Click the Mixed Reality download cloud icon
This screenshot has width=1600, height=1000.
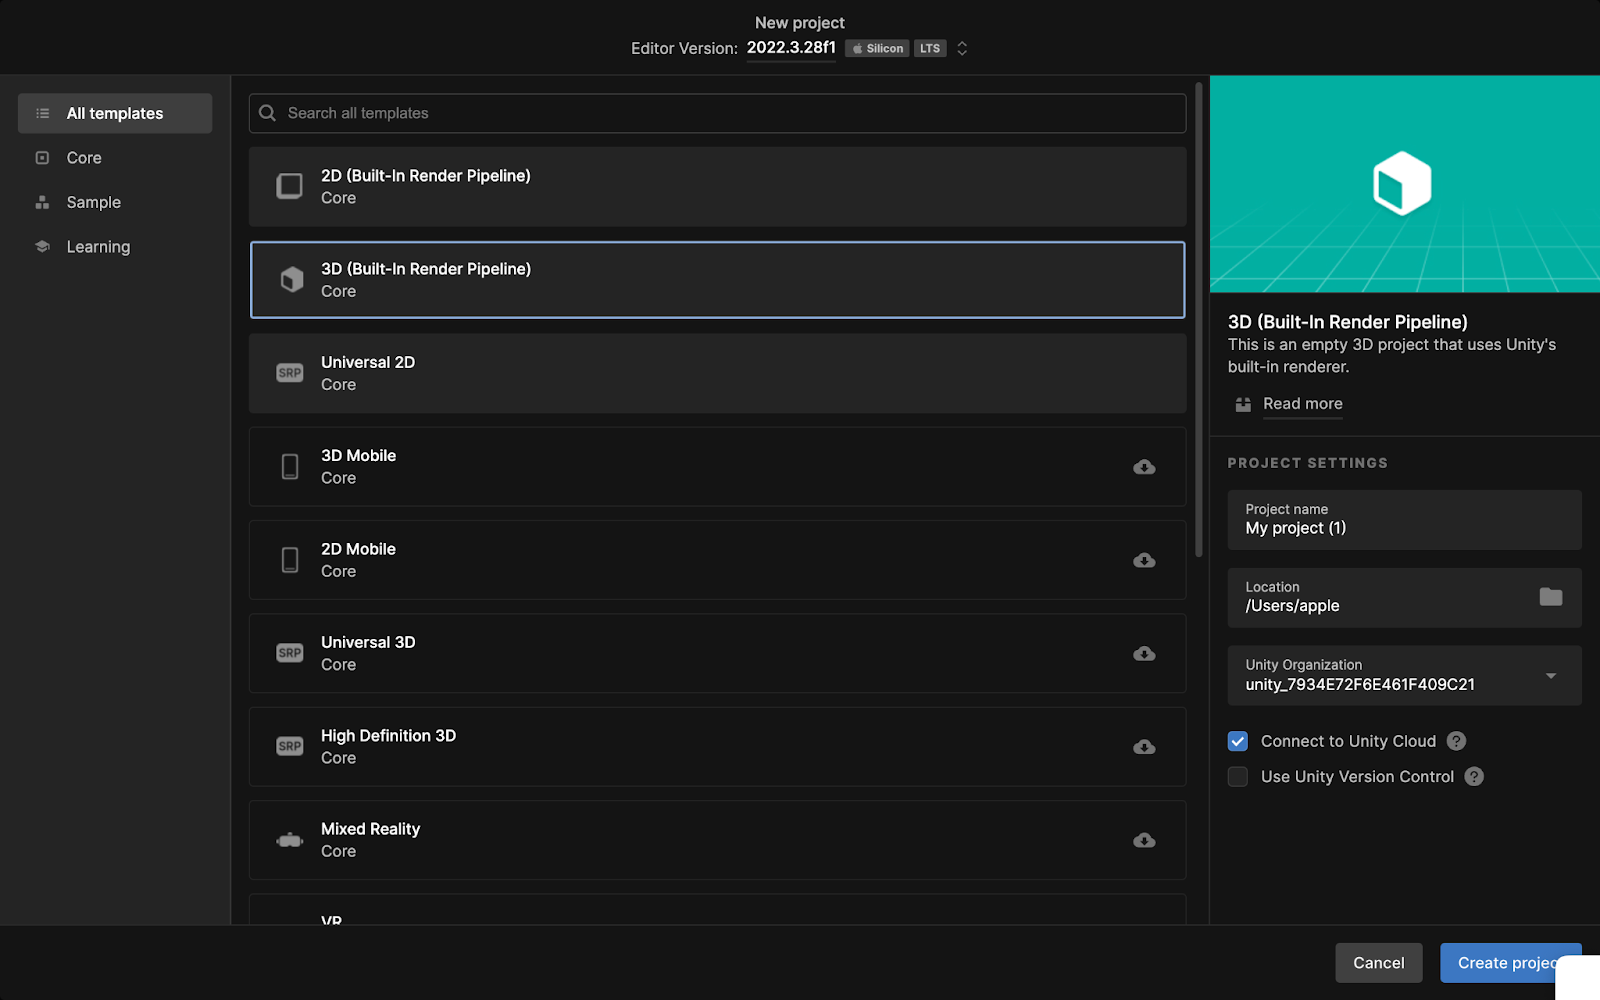pos(1144,840)
